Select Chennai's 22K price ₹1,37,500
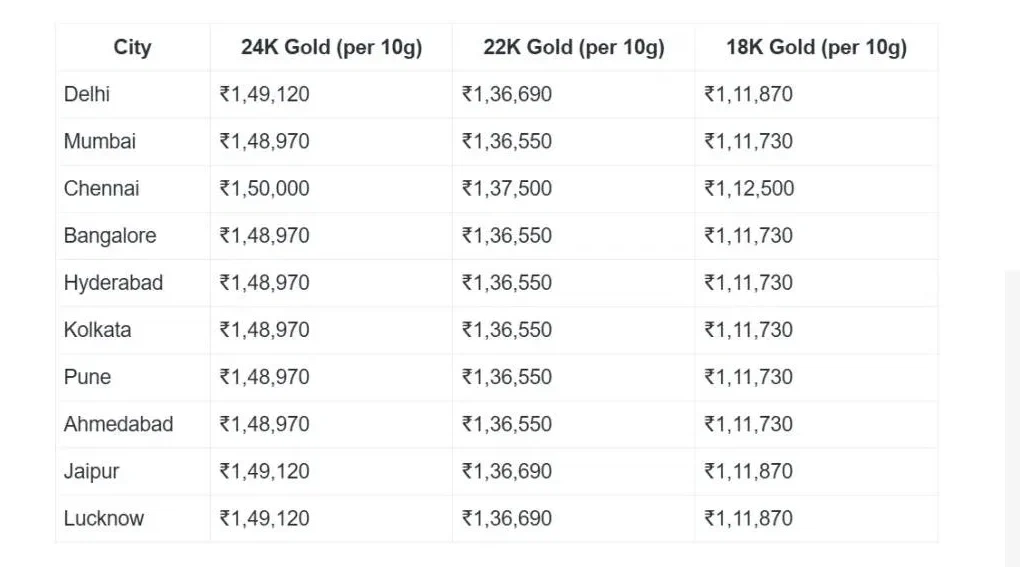The height and width of the screenshot is (567, 1020). pos(507,189)
